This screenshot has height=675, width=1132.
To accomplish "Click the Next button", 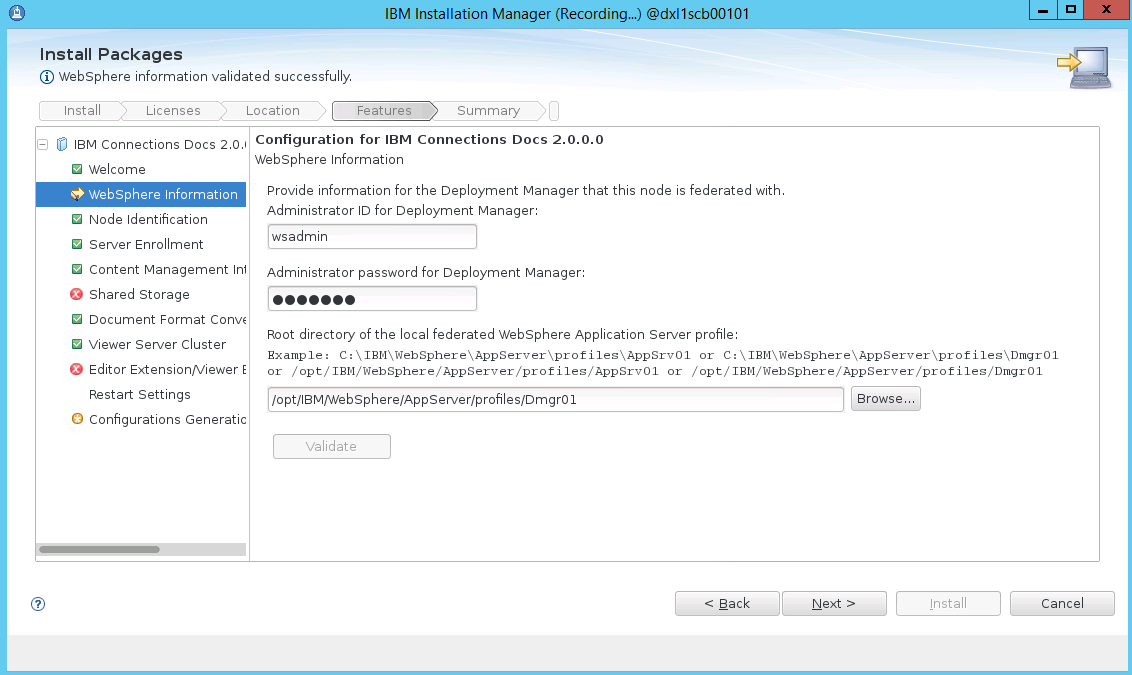I will click(834, 604).
